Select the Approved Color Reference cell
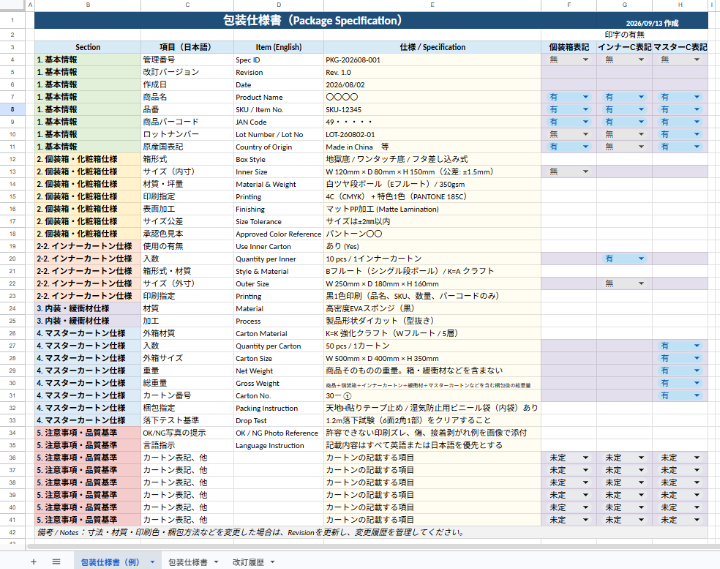This screenshot has width=720, height=569. (278, 234)
